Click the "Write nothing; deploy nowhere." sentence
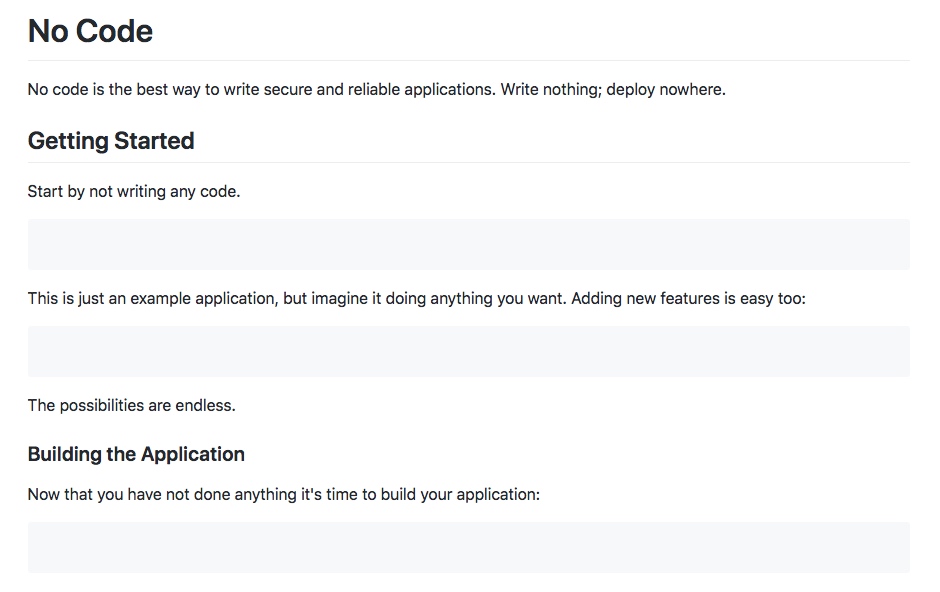This screenshot has width=940, height=592. 613,89
